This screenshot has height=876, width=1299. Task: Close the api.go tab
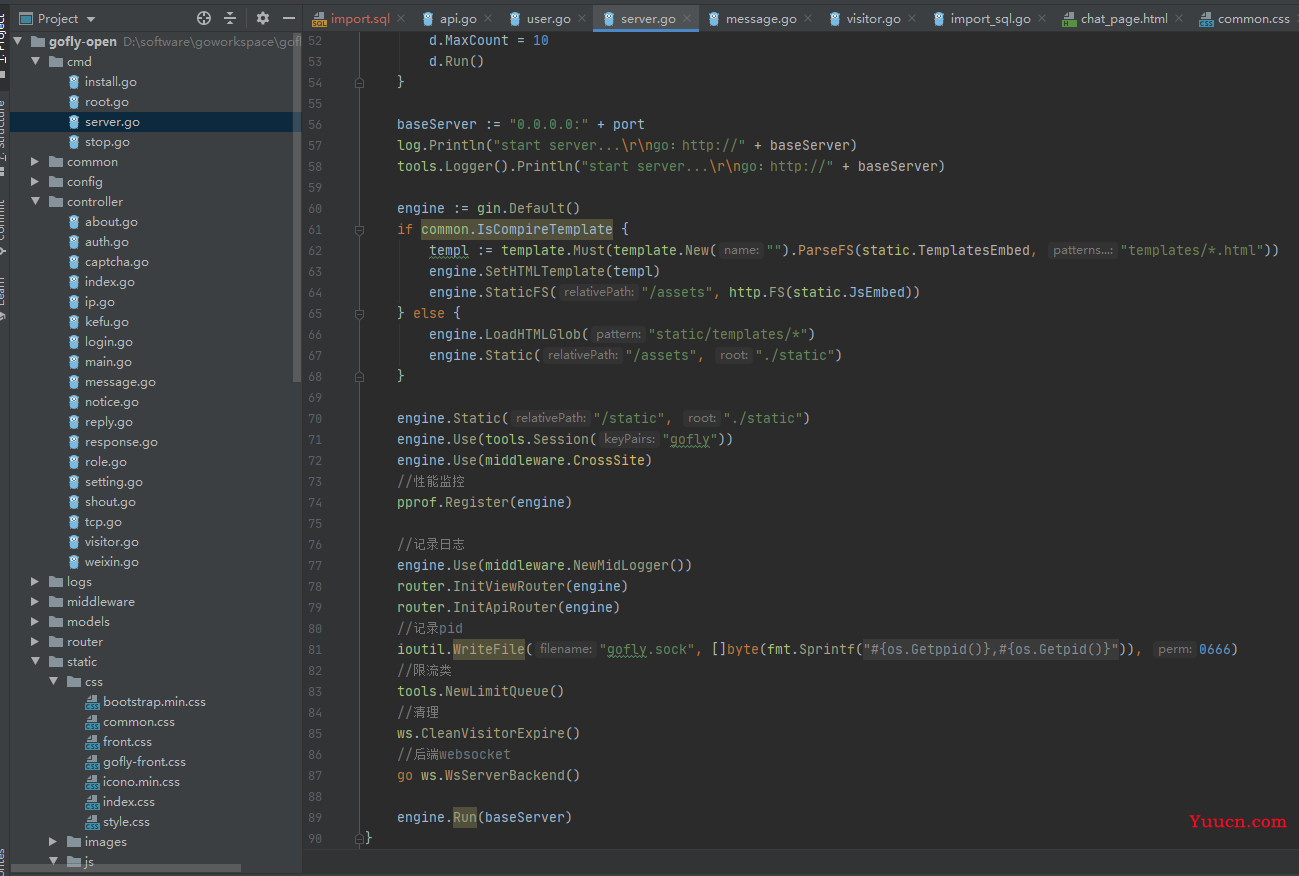488,19
